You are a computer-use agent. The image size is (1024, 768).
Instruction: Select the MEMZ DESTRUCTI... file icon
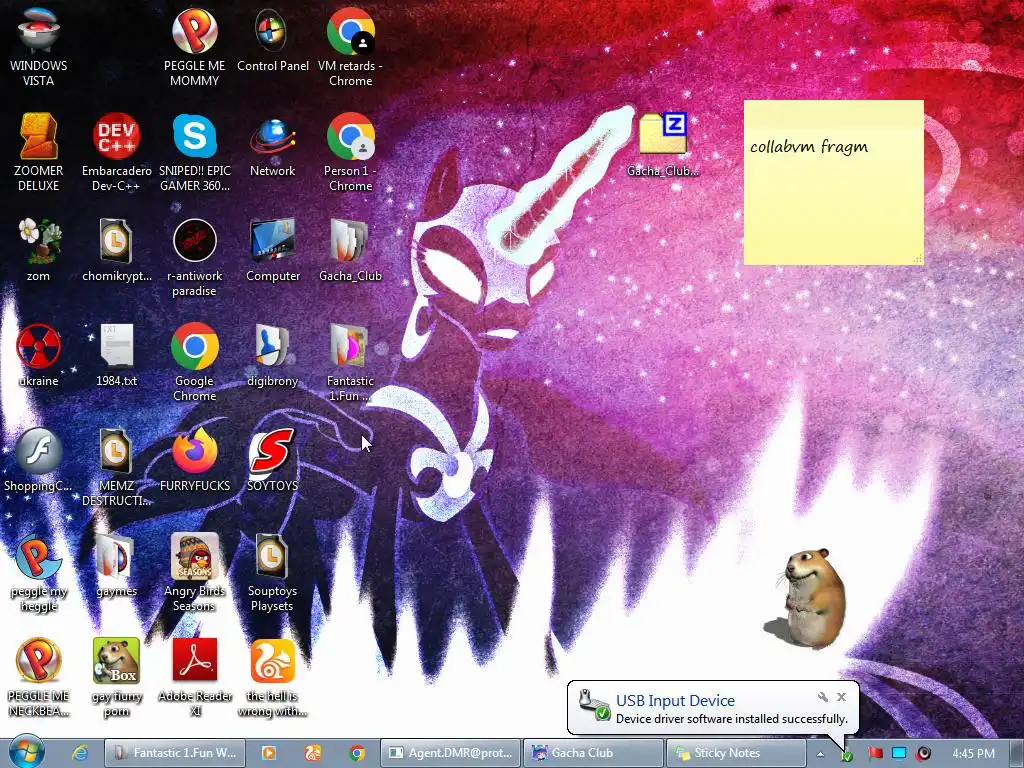(x=117, y=467)
